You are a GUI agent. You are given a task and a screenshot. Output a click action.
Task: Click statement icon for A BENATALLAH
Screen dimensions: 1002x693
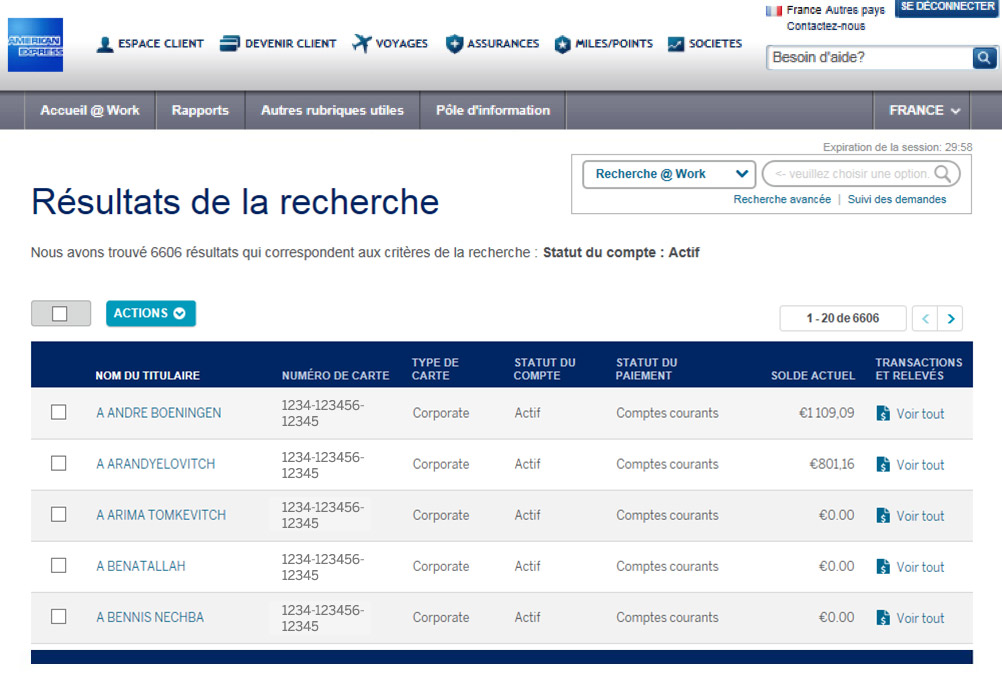[883, 566]
